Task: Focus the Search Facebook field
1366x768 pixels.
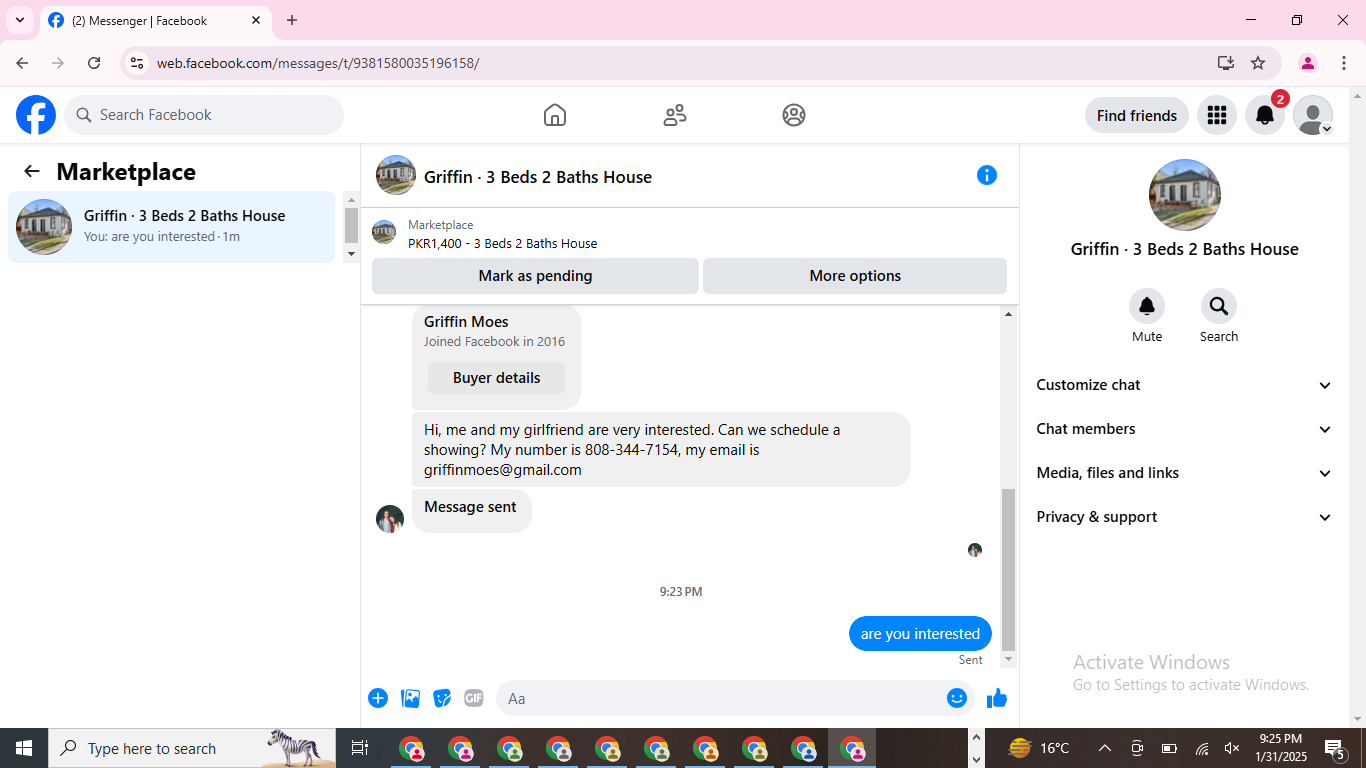Action: point(204,115)
